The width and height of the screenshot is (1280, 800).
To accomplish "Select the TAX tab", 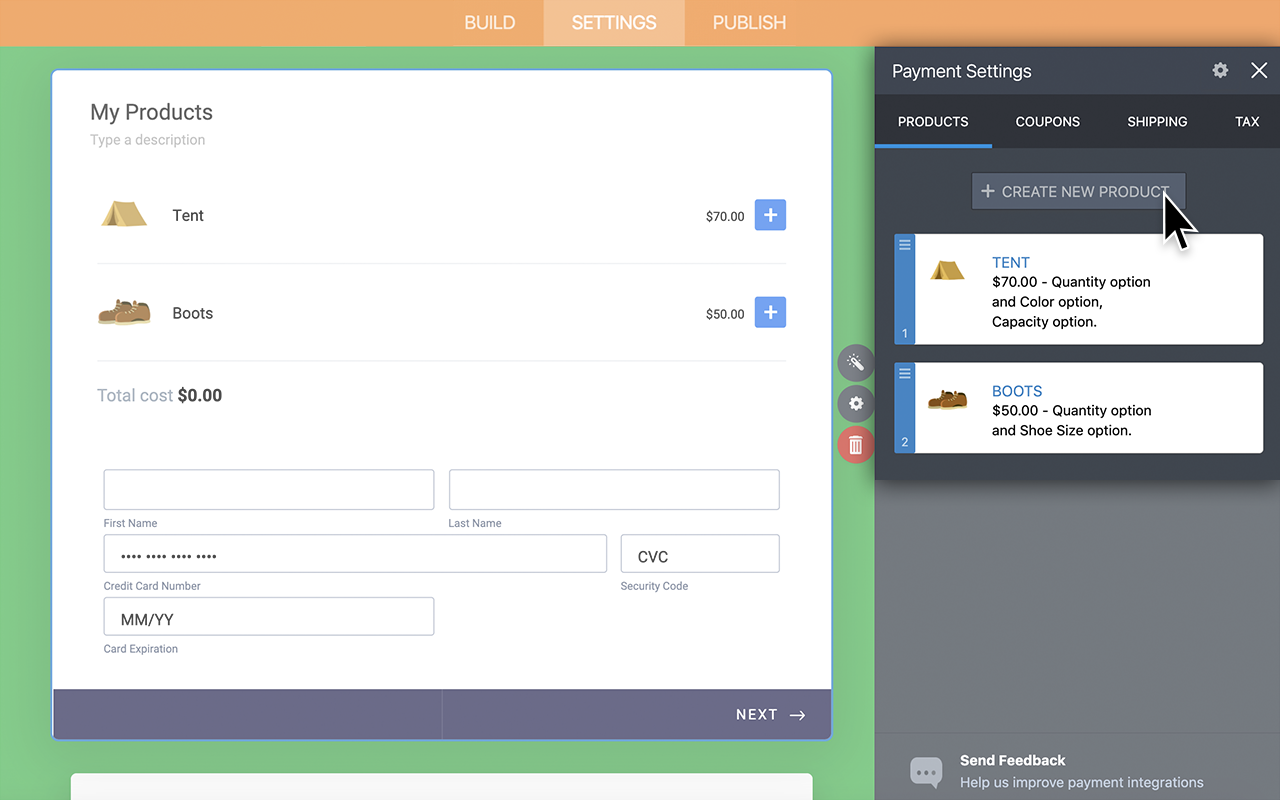I will [1247, 121].
